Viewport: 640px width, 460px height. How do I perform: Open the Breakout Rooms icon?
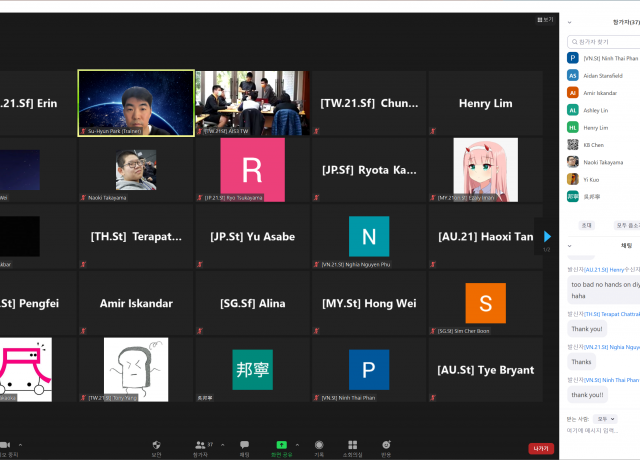tap(351, 445)
